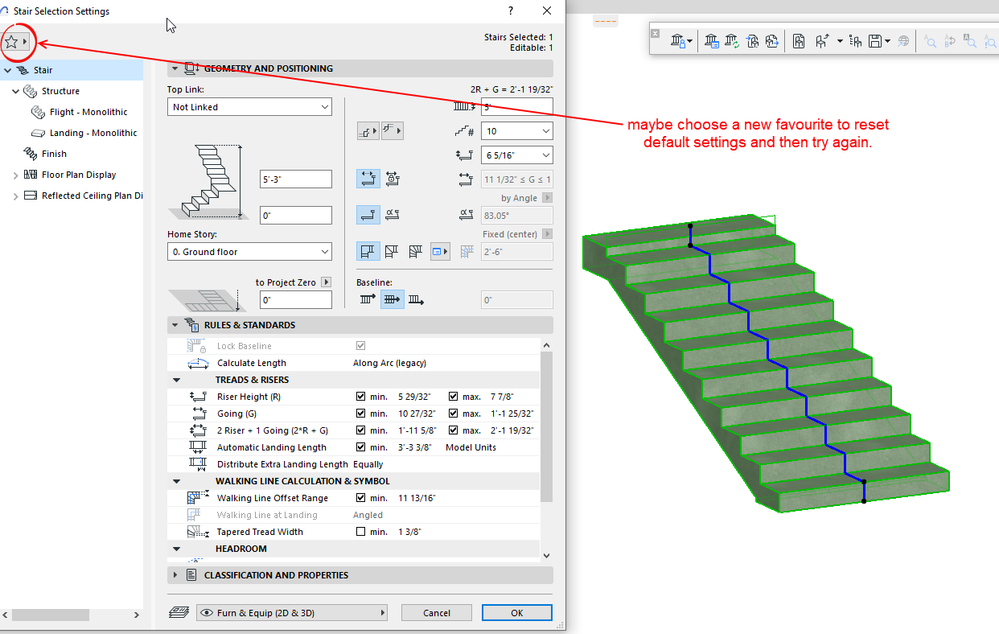Click the chair list icon in toolbar

856,41
